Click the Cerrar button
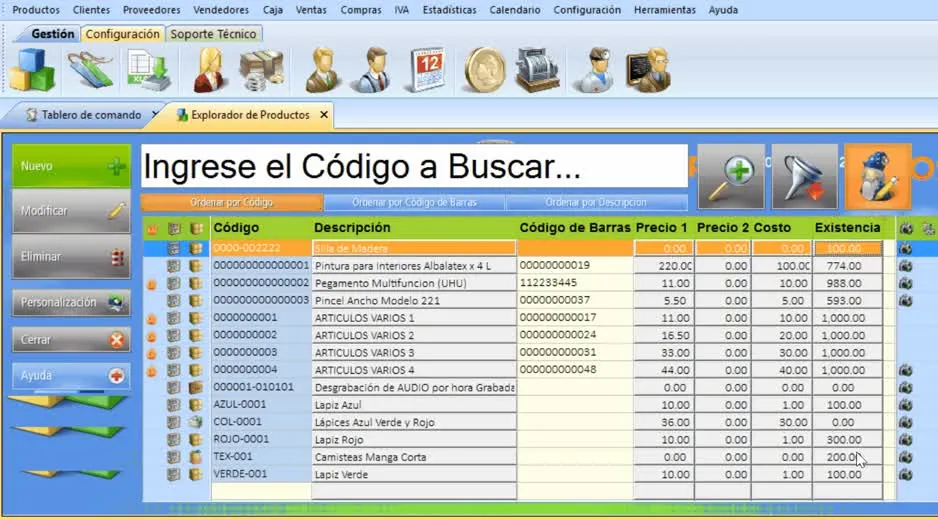Screen dimensions: 938x520 [71, 340]
